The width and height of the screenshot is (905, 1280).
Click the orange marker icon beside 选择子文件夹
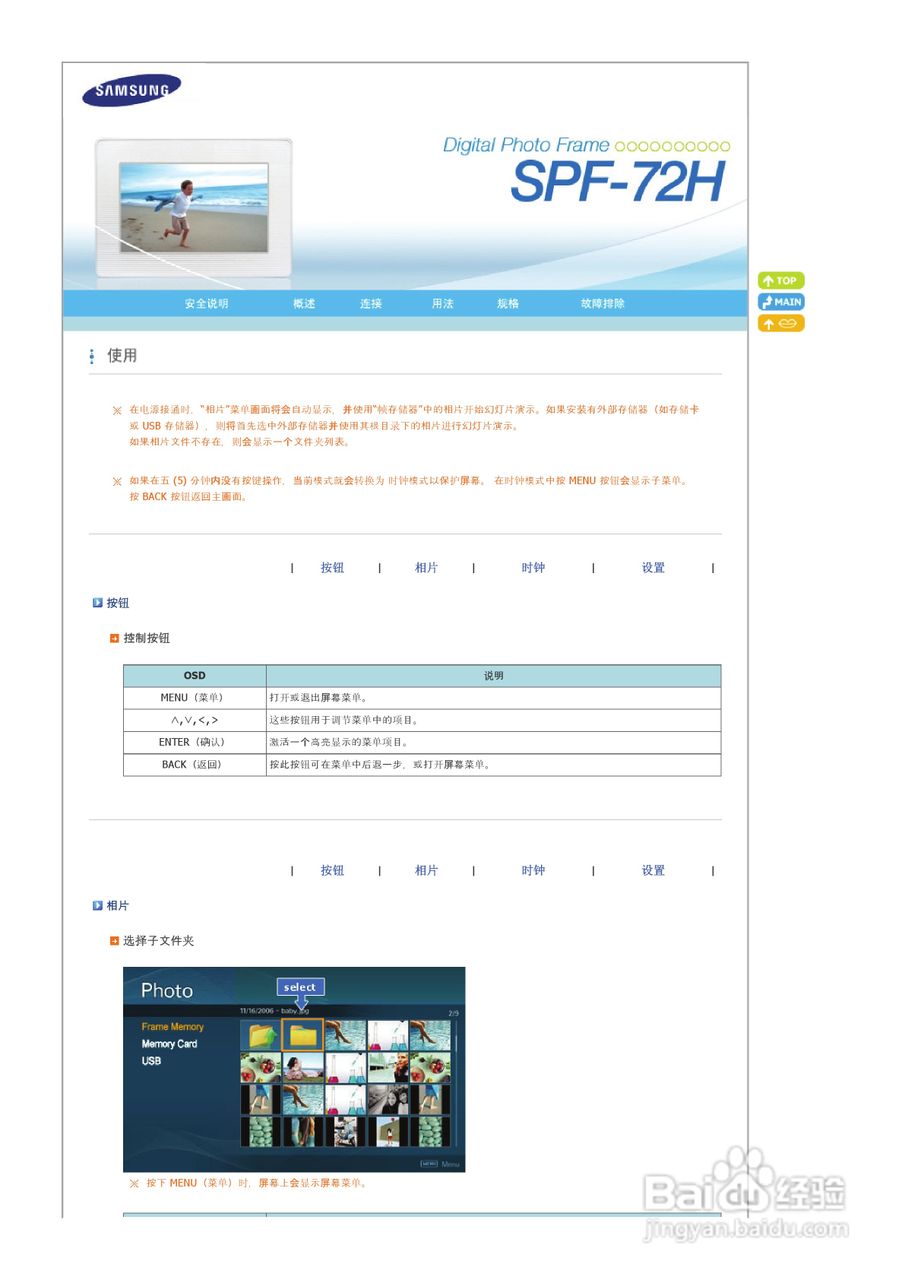[112, 940]
